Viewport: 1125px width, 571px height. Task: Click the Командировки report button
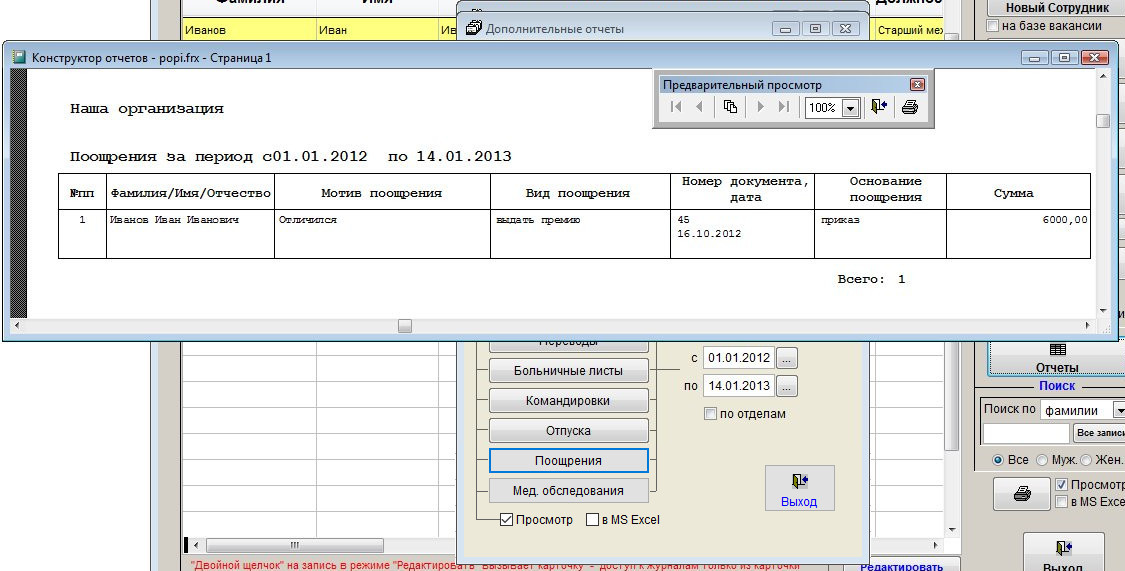click(568, 401)
